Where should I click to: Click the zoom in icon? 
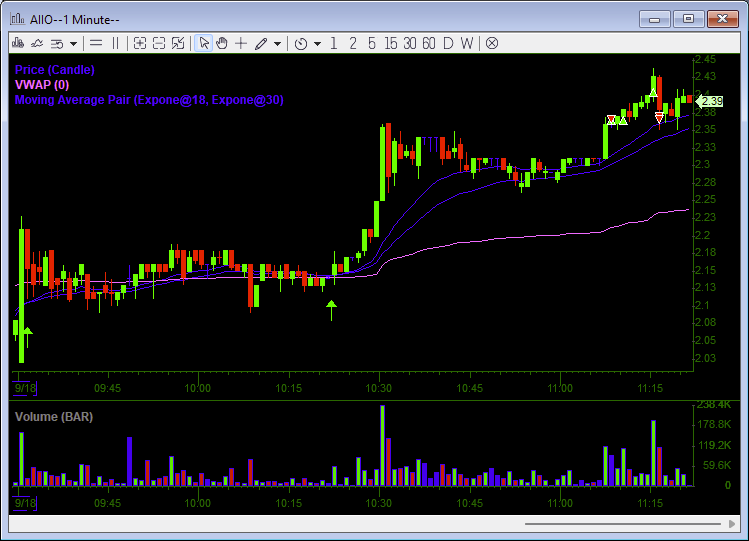[139, 43]
